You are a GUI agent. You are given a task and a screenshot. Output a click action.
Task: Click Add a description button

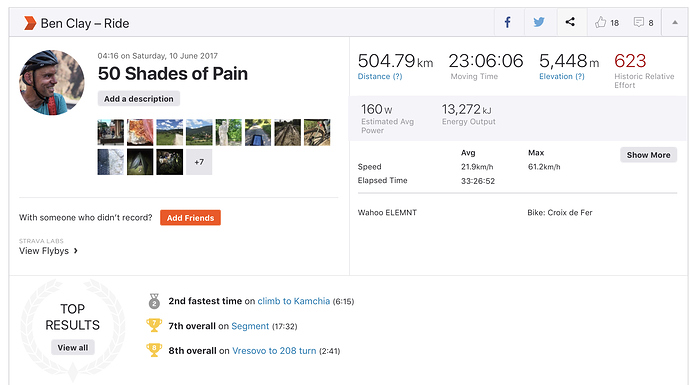point(139,99)
